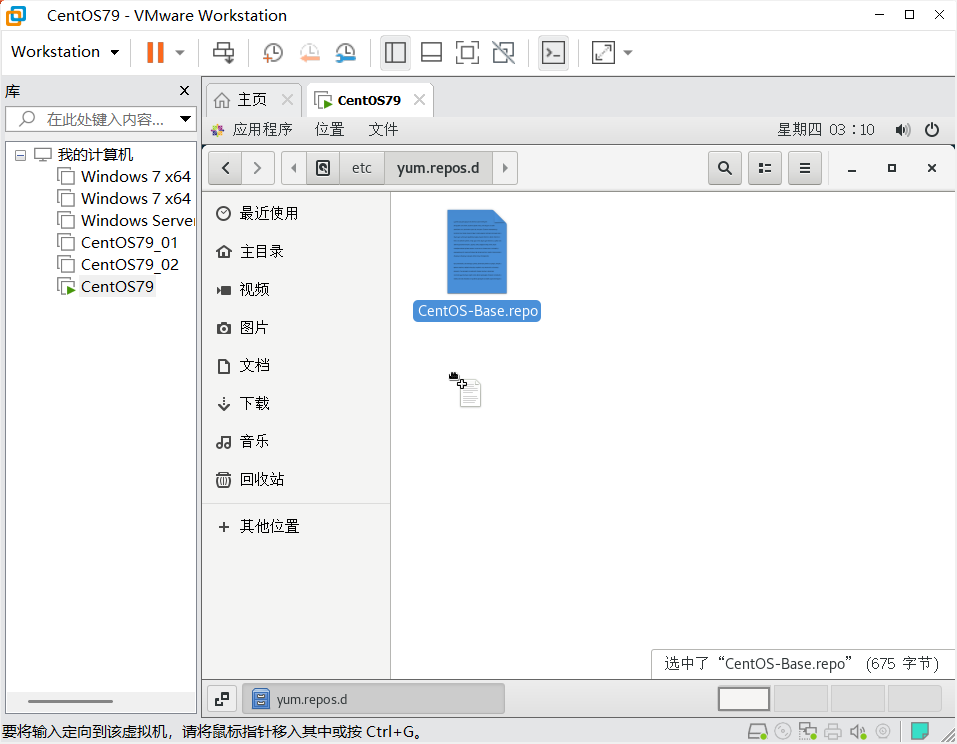The width and height of the screenshot is (957, 744).
Task: Close the CentOS79 tab
Action: tap(419, 99)
